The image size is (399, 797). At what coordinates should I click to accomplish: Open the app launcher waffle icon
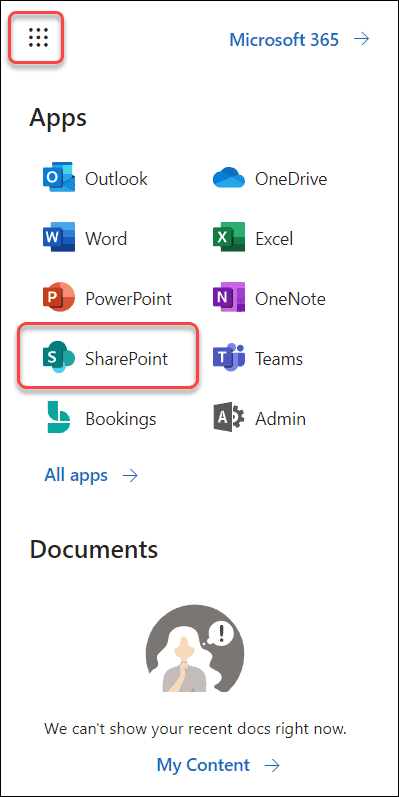(x=39, y=38)
